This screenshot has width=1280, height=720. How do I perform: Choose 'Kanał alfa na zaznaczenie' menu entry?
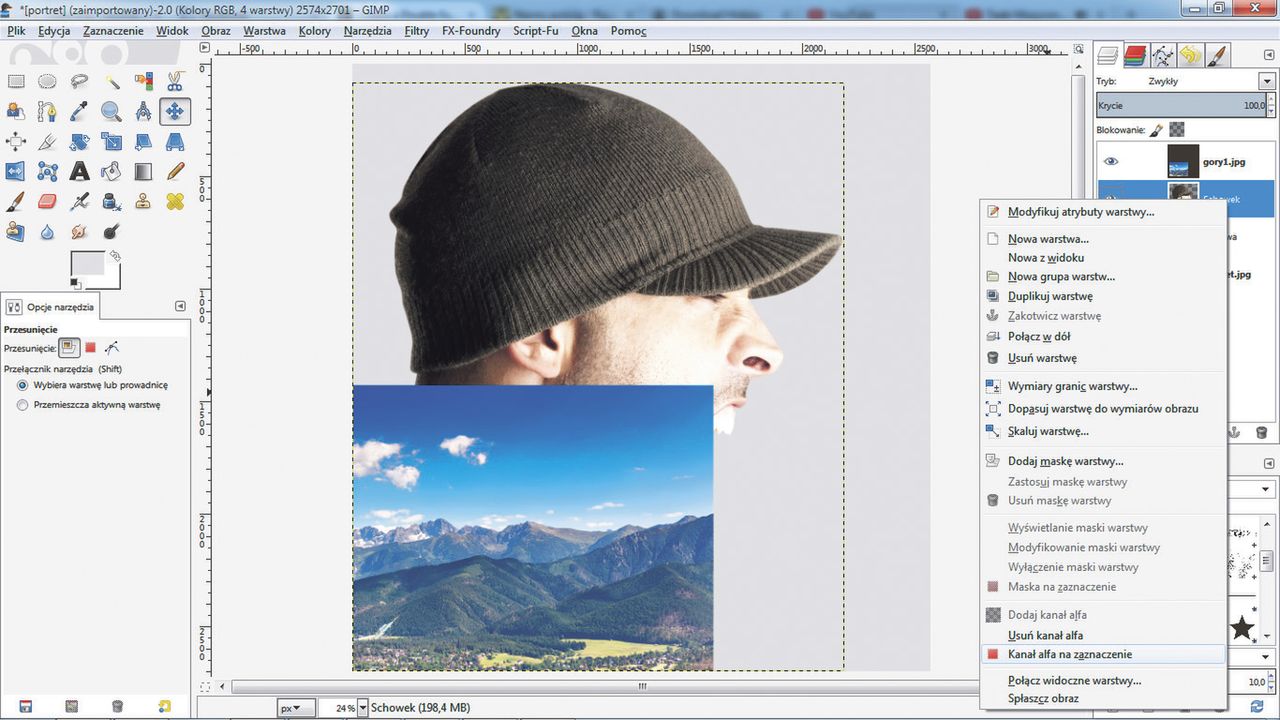1102,655
